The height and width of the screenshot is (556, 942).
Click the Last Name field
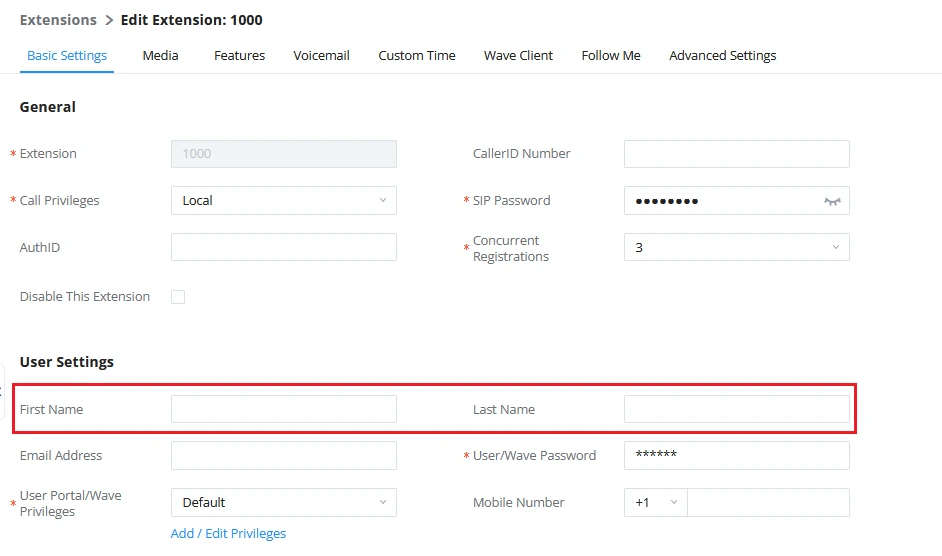point(737,409)
